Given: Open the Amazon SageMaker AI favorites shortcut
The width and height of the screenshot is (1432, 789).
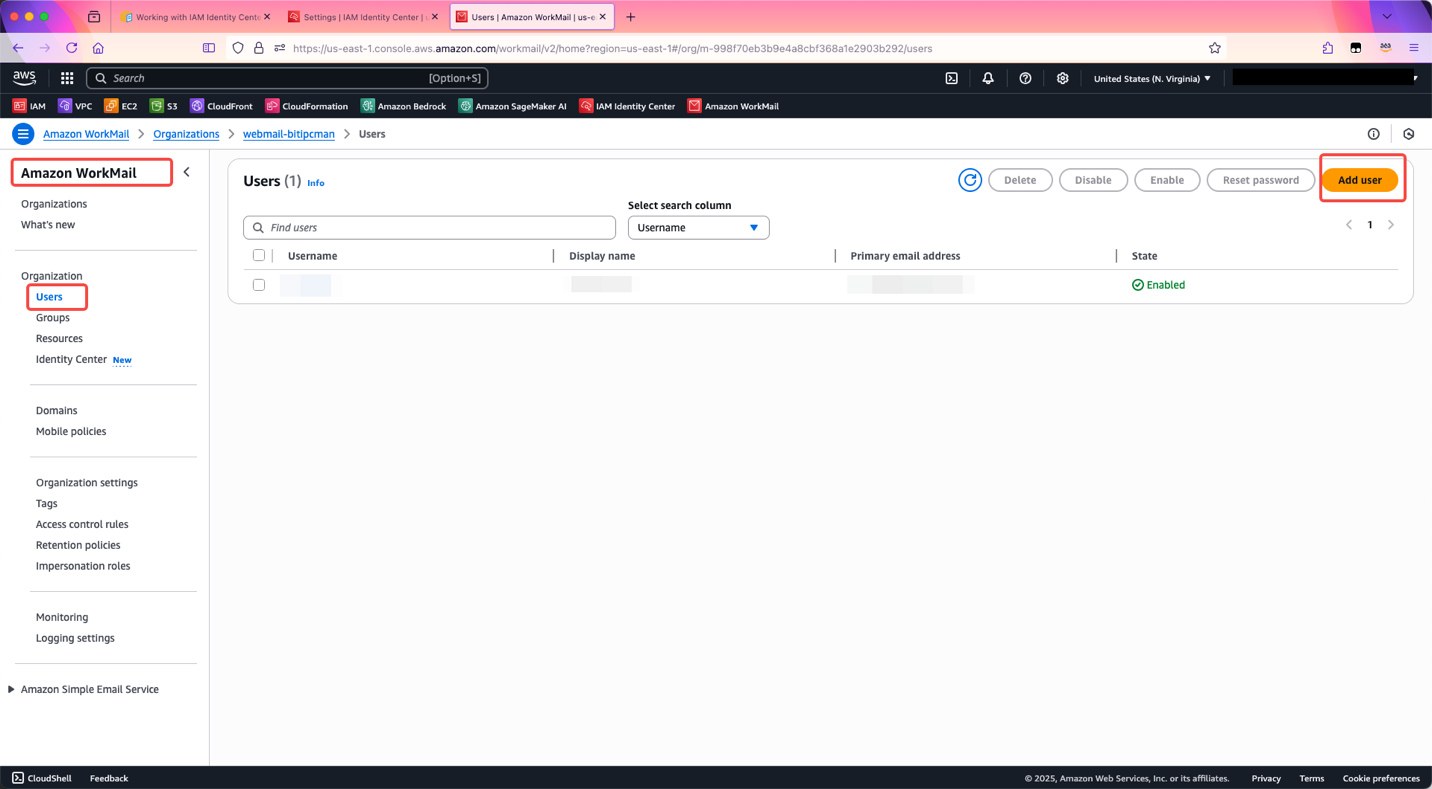Looking at the screenshot, I should (513, 106).
